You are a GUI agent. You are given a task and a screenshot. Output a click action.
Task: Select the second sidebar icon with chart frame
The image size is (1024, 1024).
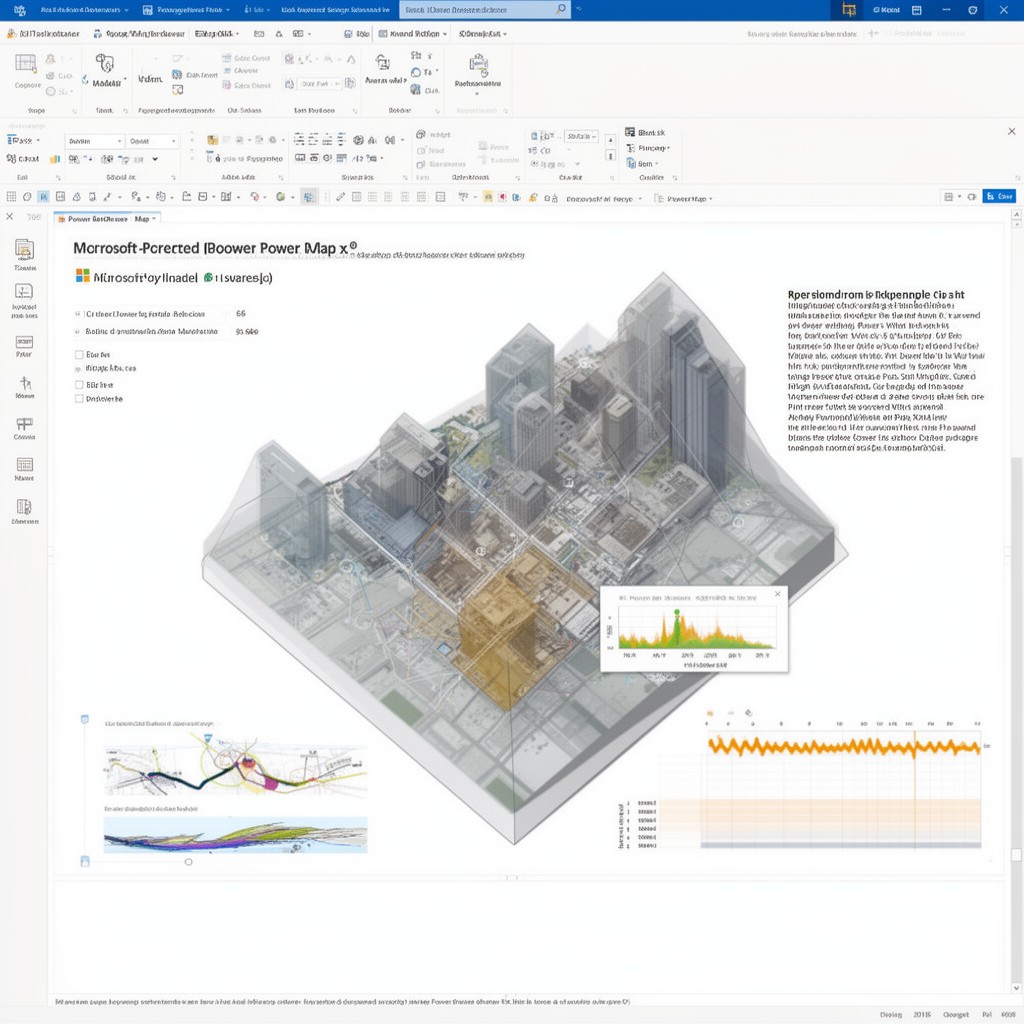pos(24,291)
